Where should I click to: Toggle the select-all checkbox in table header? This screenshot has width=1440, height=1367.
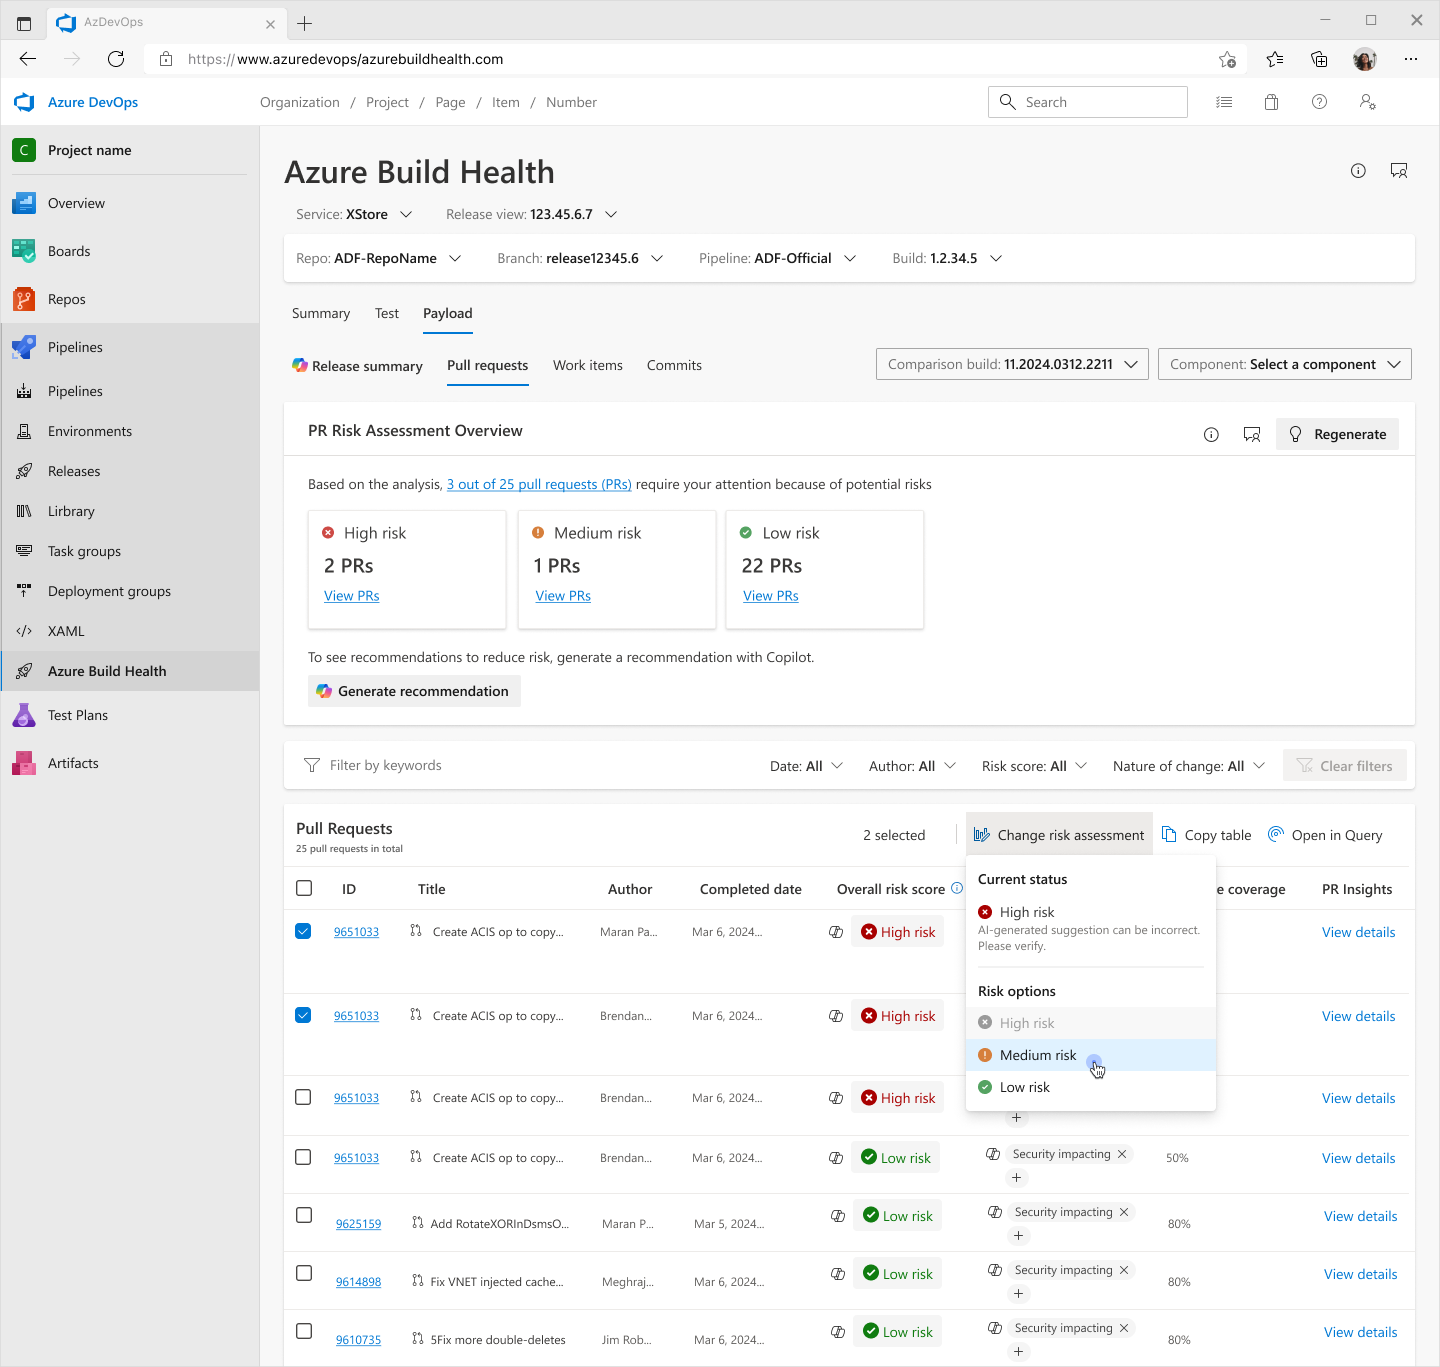[x=304, y=888]
